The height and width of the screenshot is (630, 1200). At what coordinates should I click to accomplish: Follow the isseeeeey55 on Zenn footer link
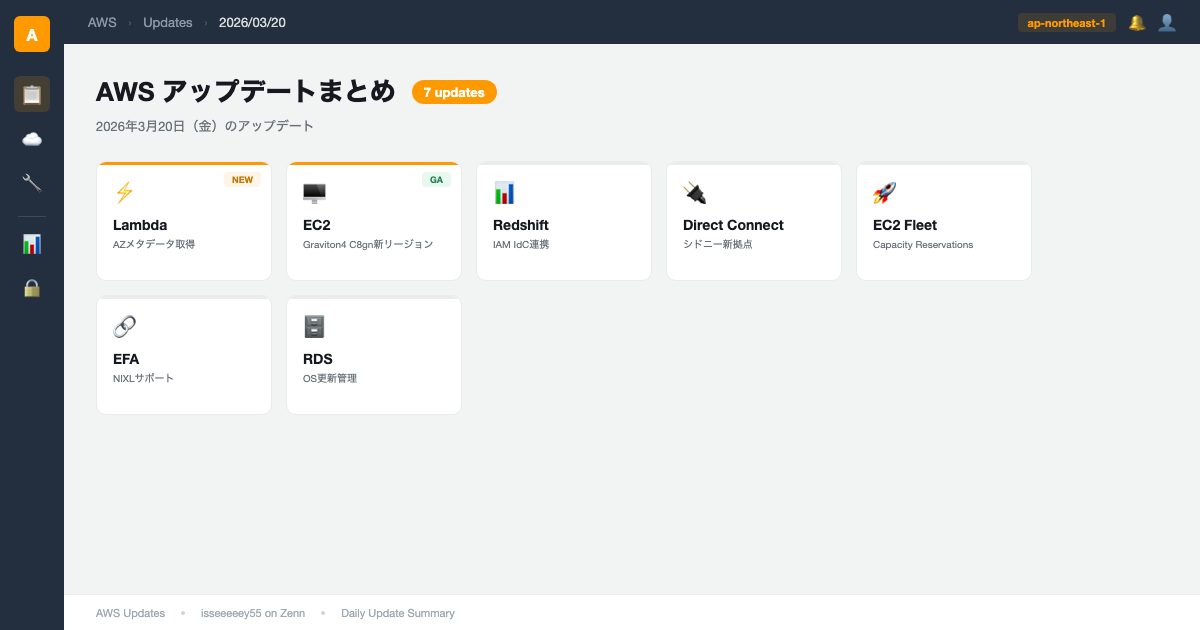coord(253,613)
